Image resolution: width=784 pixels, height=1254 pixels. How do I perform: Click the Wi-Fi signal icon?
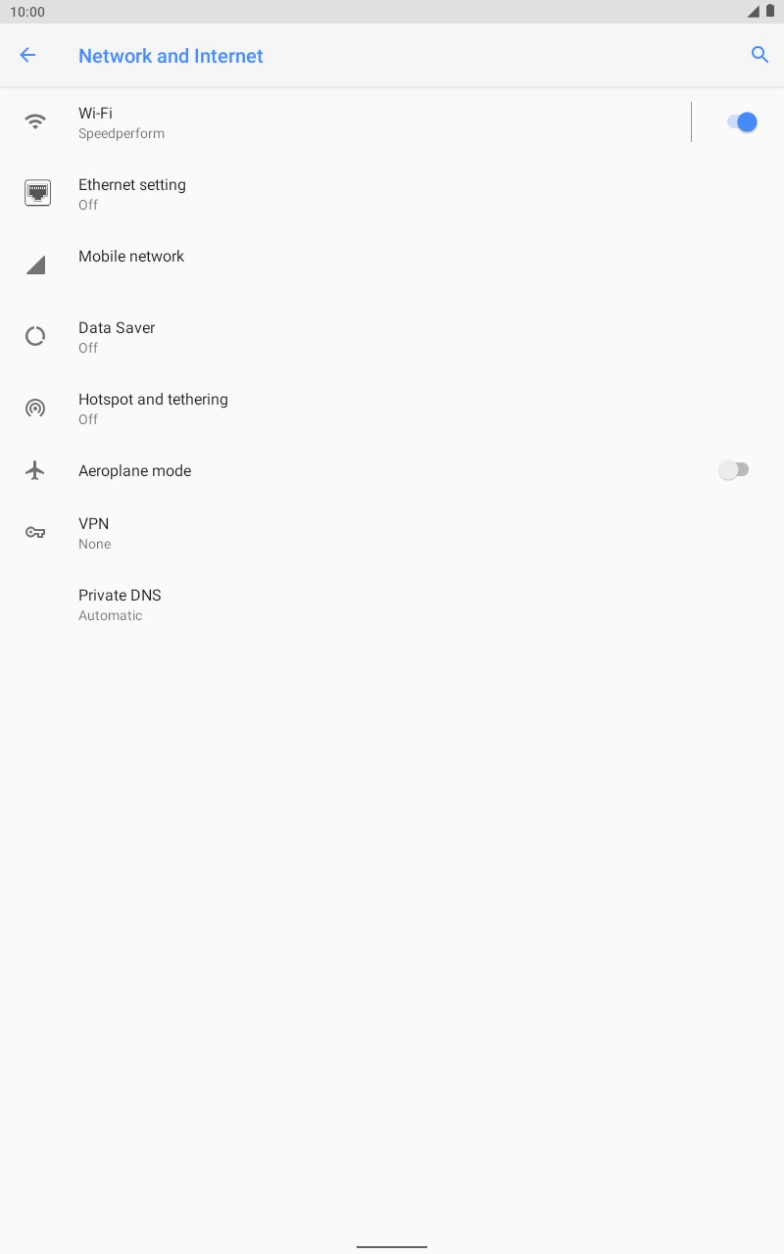pos(36,122)
